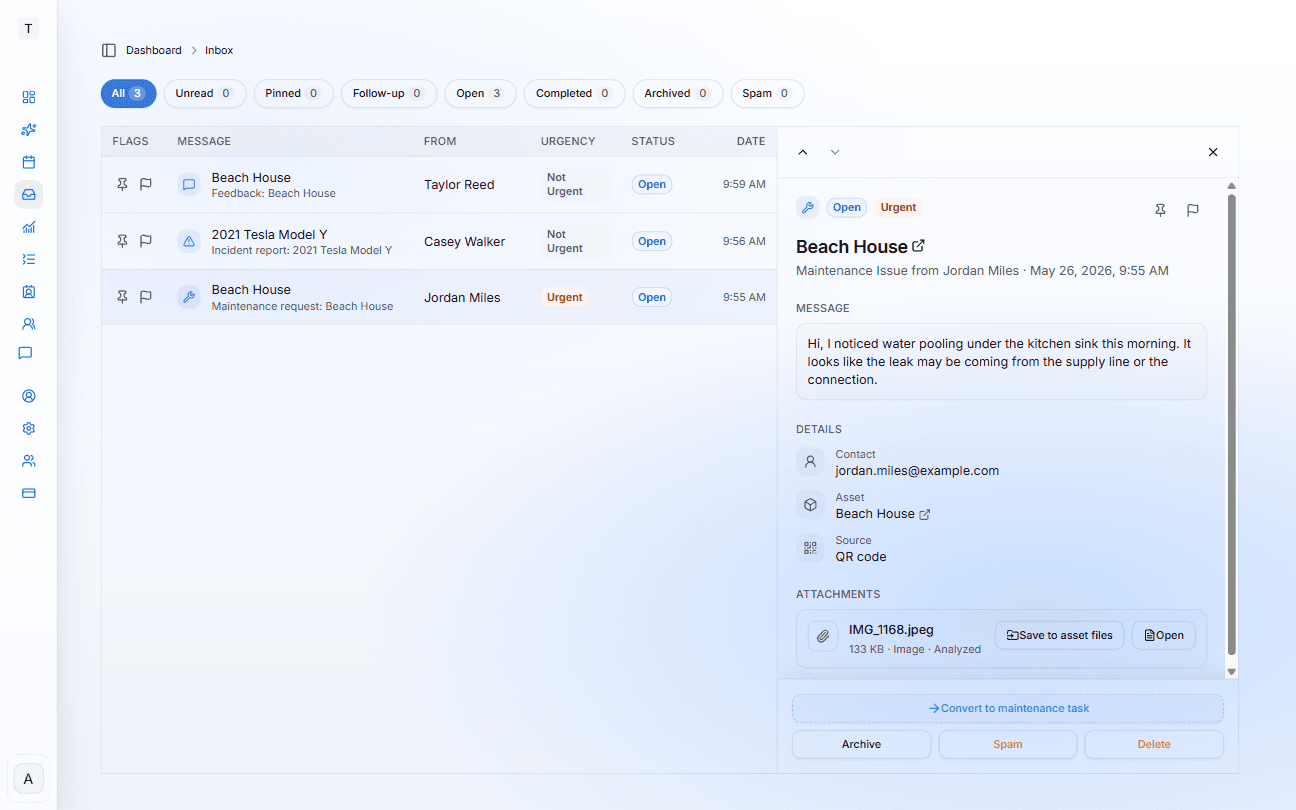Image resolution: width=1296 pixels, height=810 pixels.
Task: Open the analytics chart icon in sidebar
Action: point(29,227)
